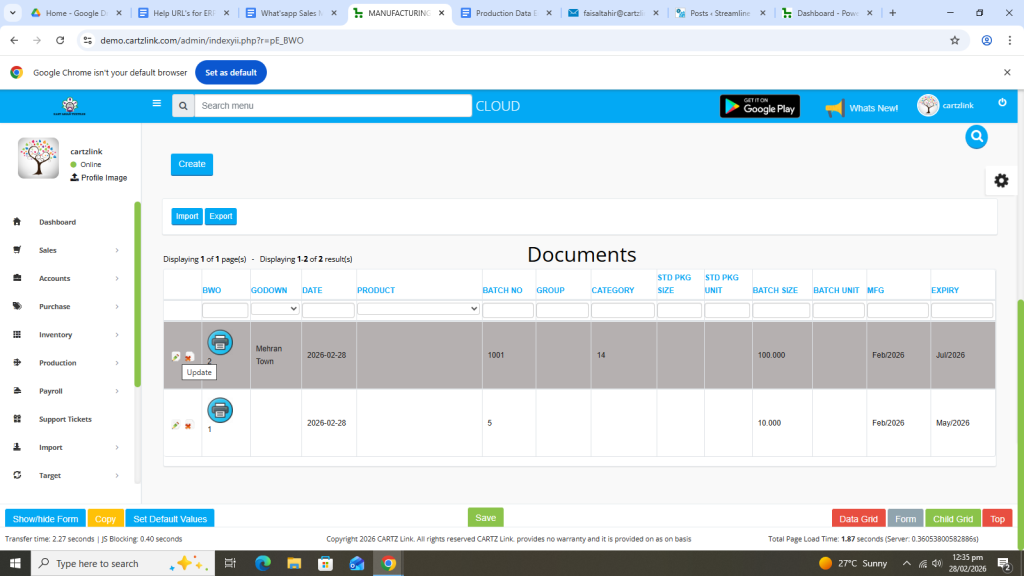Click the update pencil icon for BWO 1

pyautogui.click(x=176, y=425)
